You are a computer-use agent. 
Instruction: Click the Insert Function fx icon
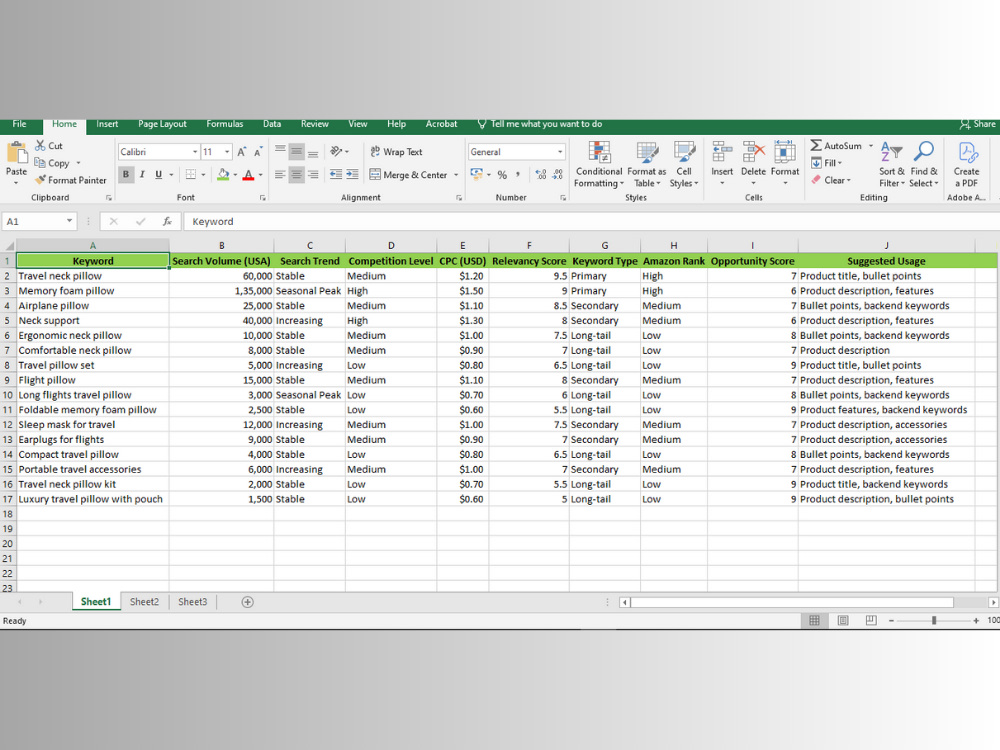pos(167,221)
